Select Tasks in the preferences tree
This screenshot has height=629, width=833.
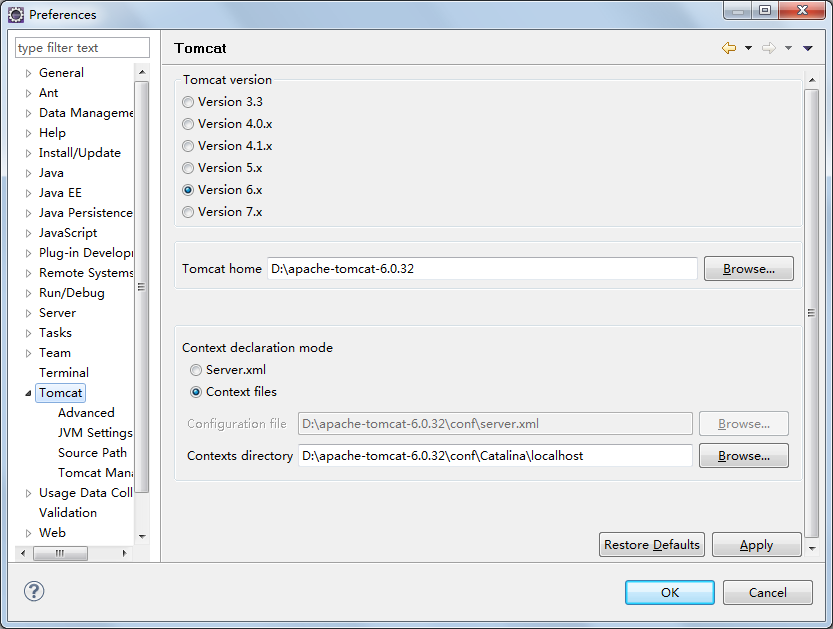click(55, 333)
